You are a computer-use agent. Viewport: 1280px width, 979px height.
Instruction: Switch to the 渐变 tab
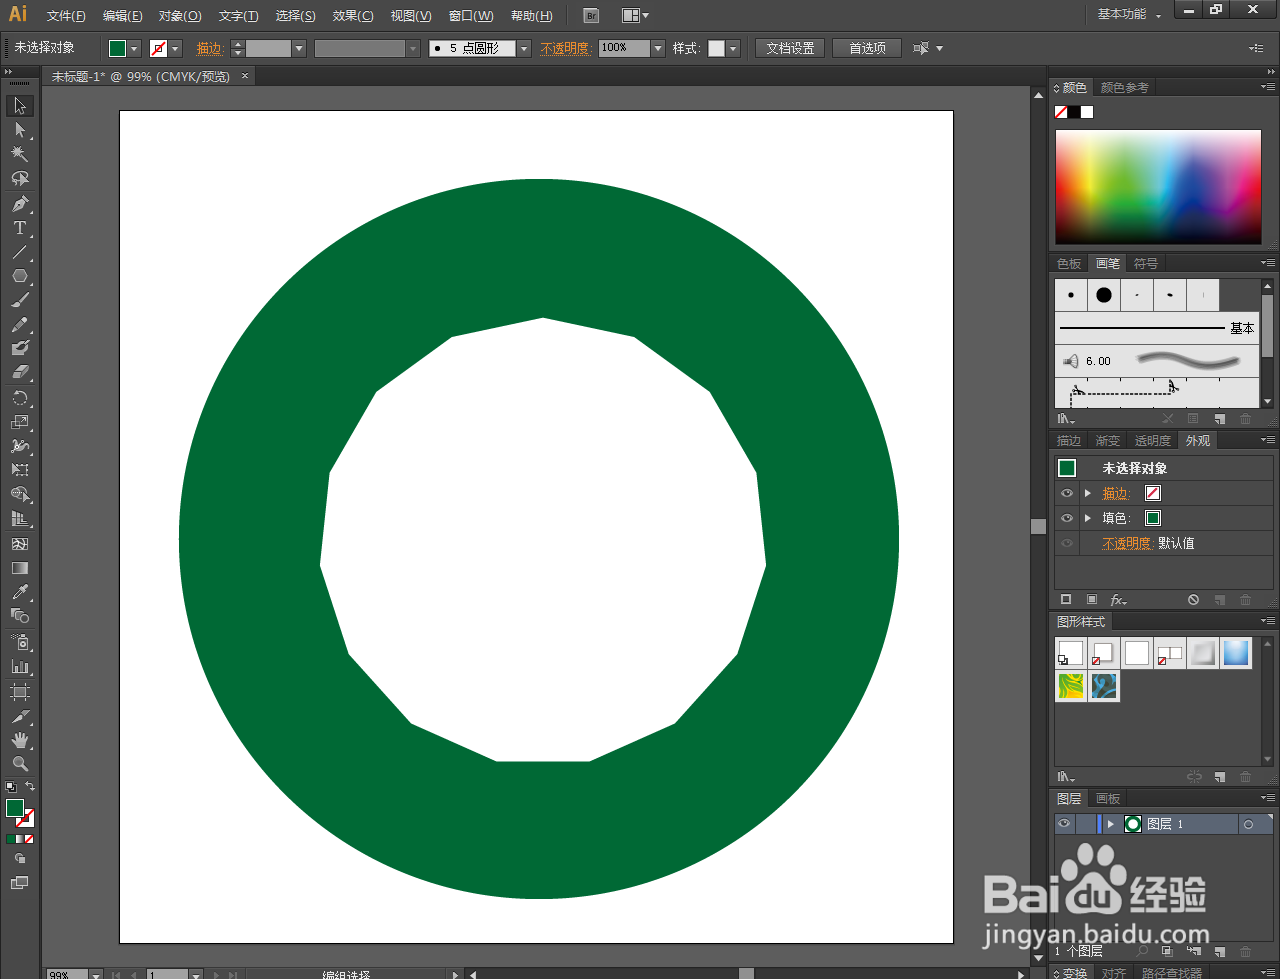point(1108,441)
